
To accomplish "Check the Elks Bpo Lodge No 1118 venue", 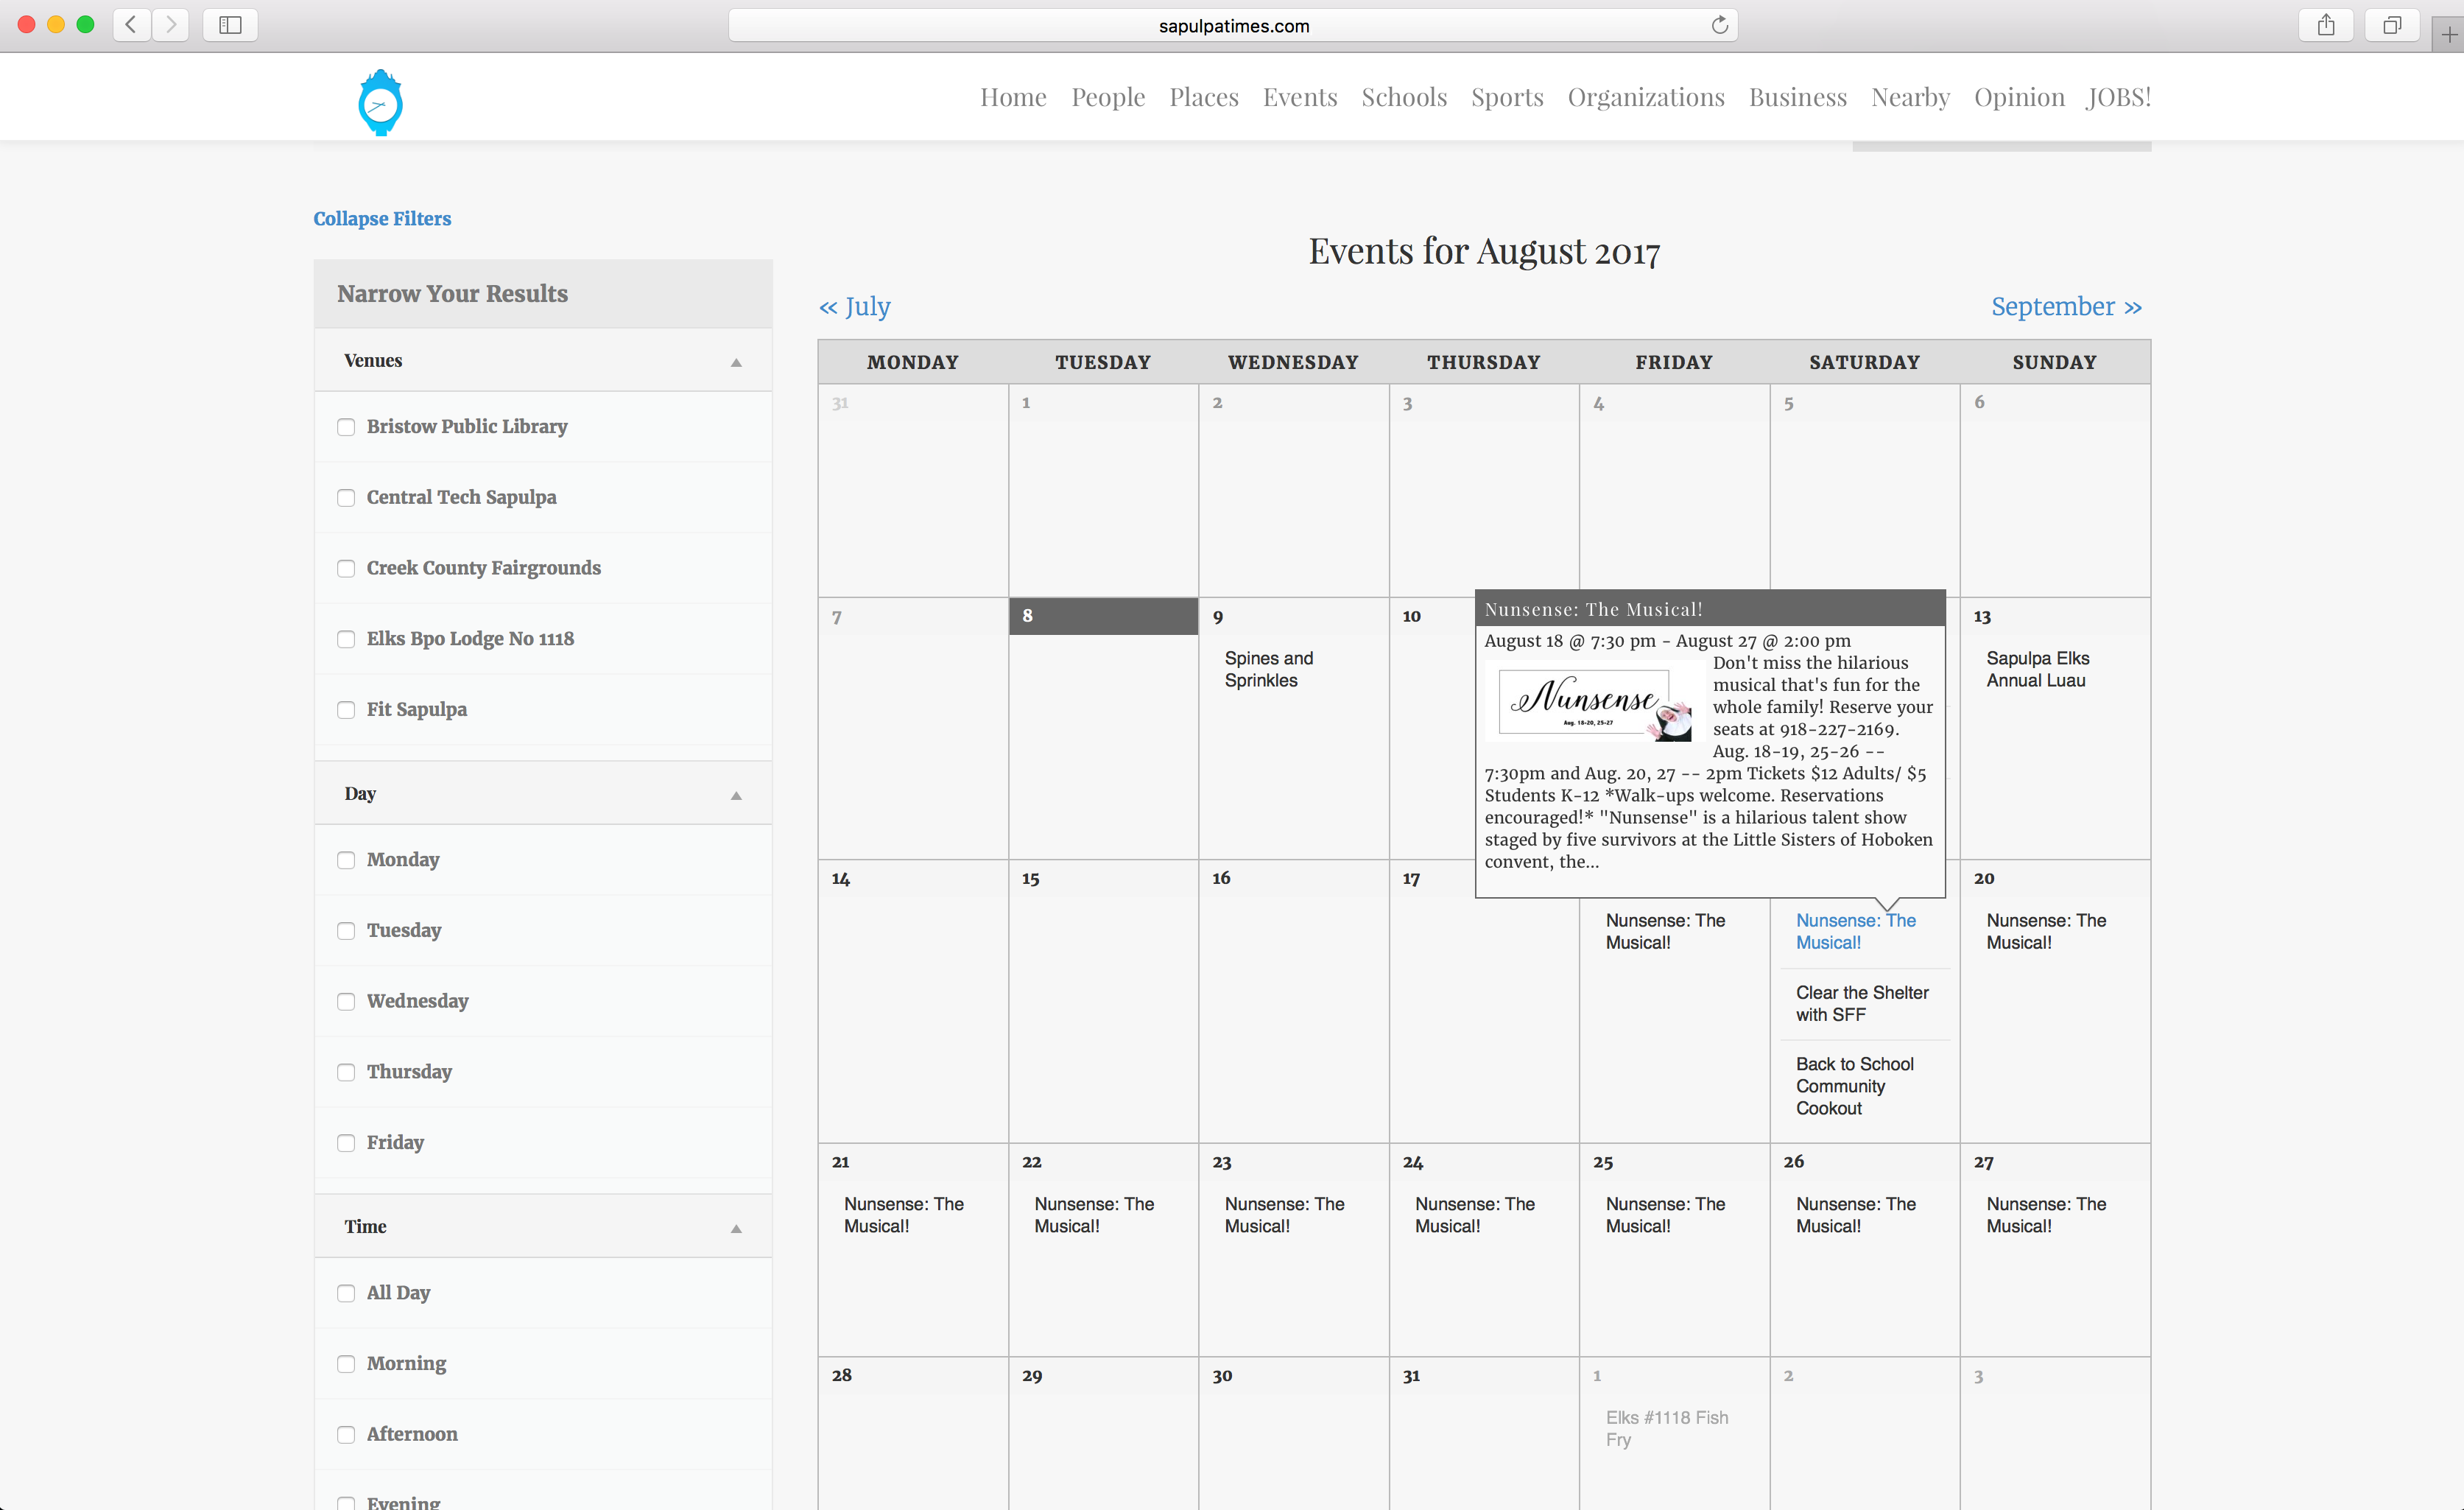I will point(346,639).
